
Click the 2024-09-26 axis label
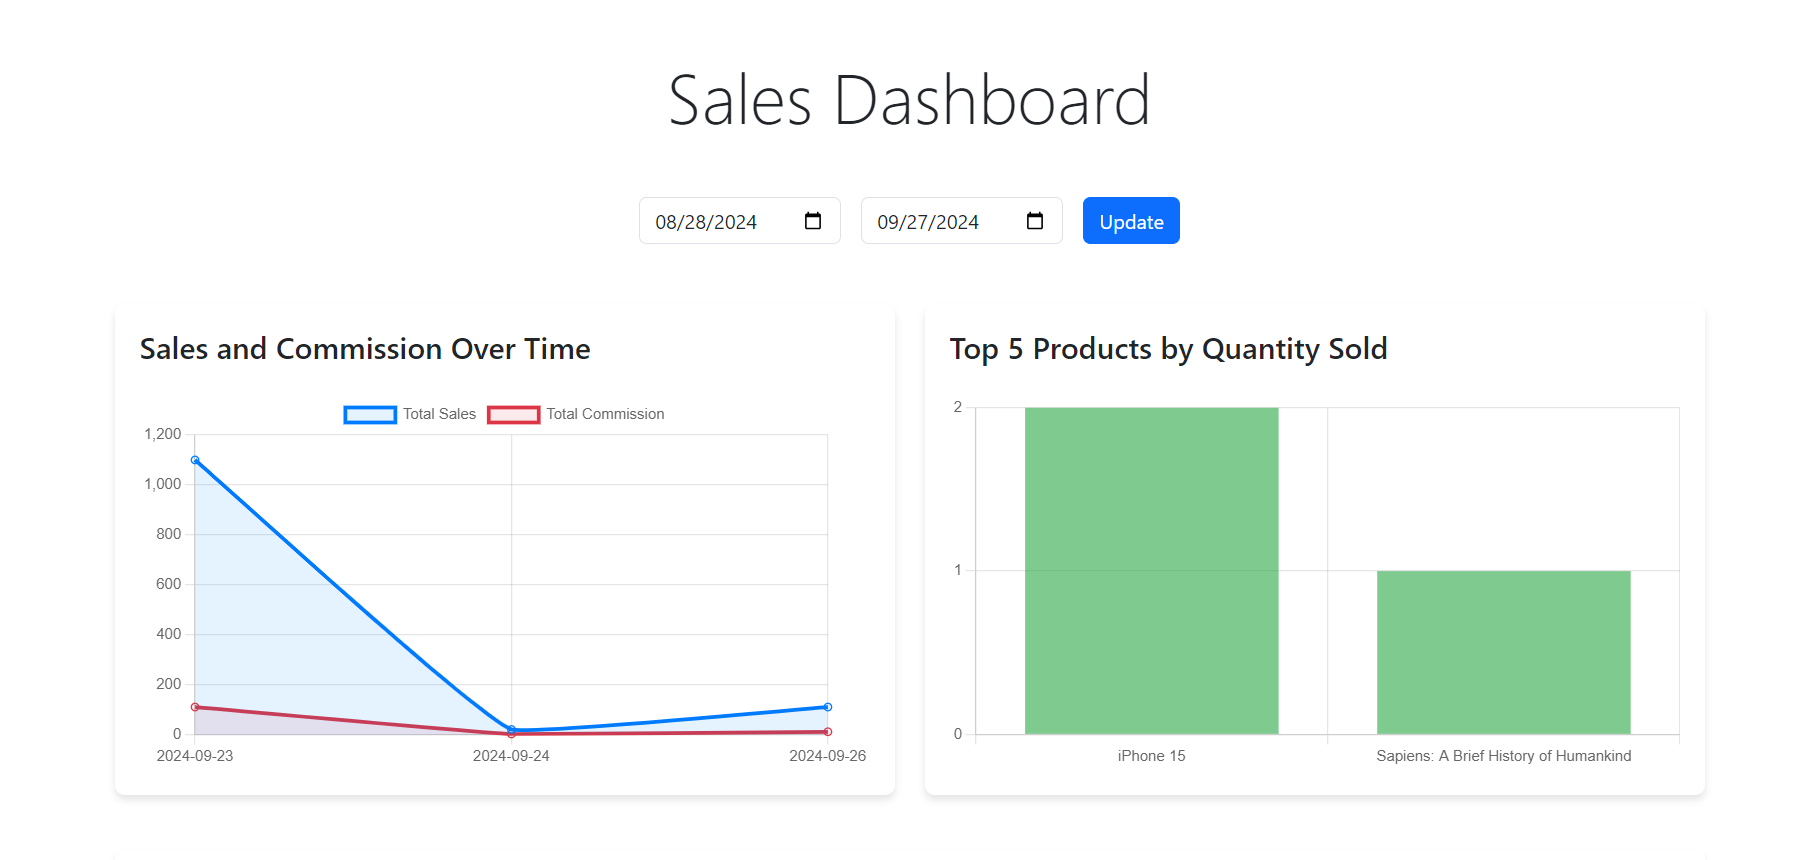[x=828, y=756]
